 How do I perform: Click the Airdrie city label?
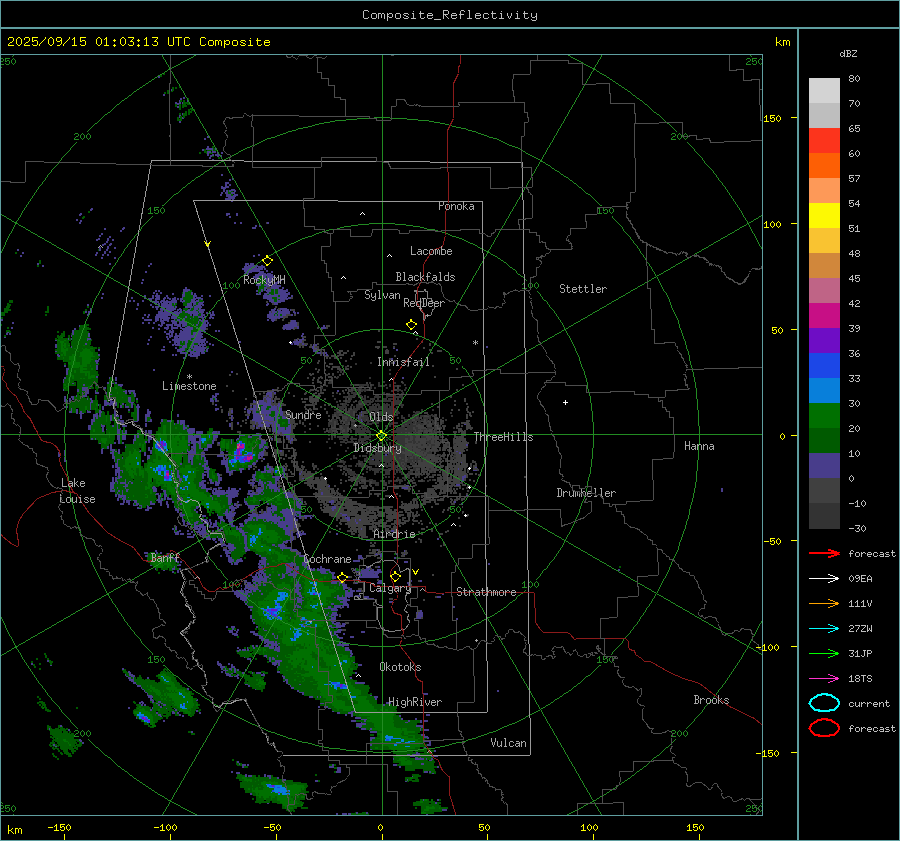point(394,534)
